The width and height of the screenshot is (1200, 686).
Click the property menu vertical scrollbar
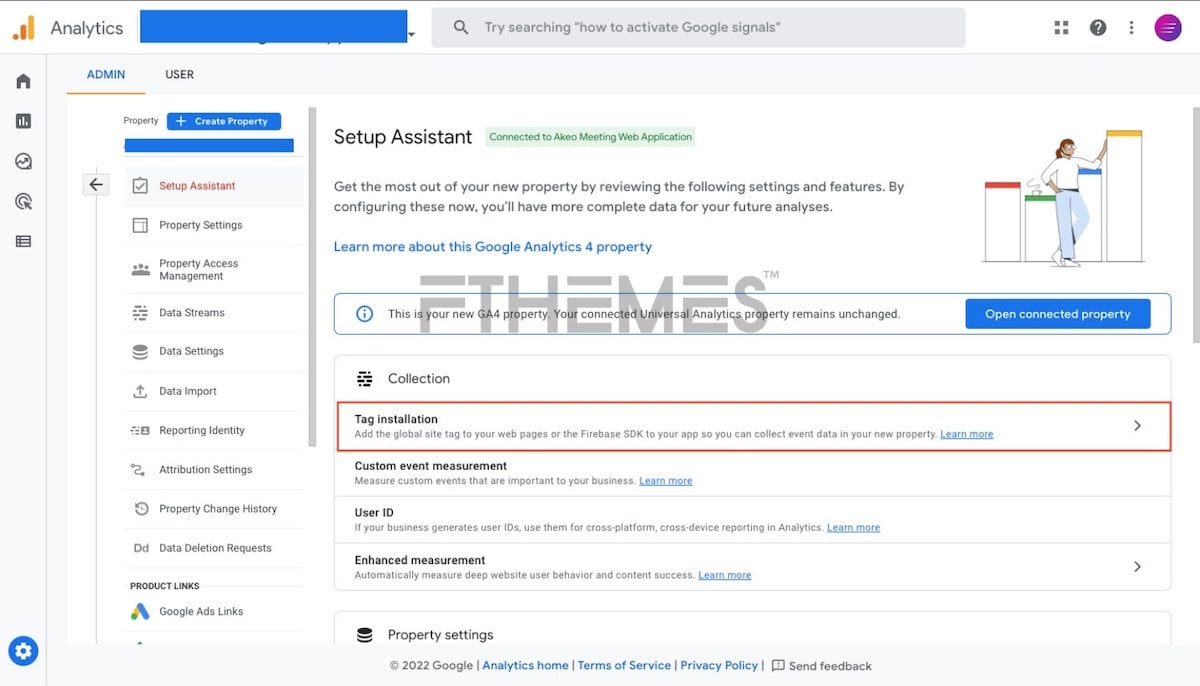pos(313,277)
